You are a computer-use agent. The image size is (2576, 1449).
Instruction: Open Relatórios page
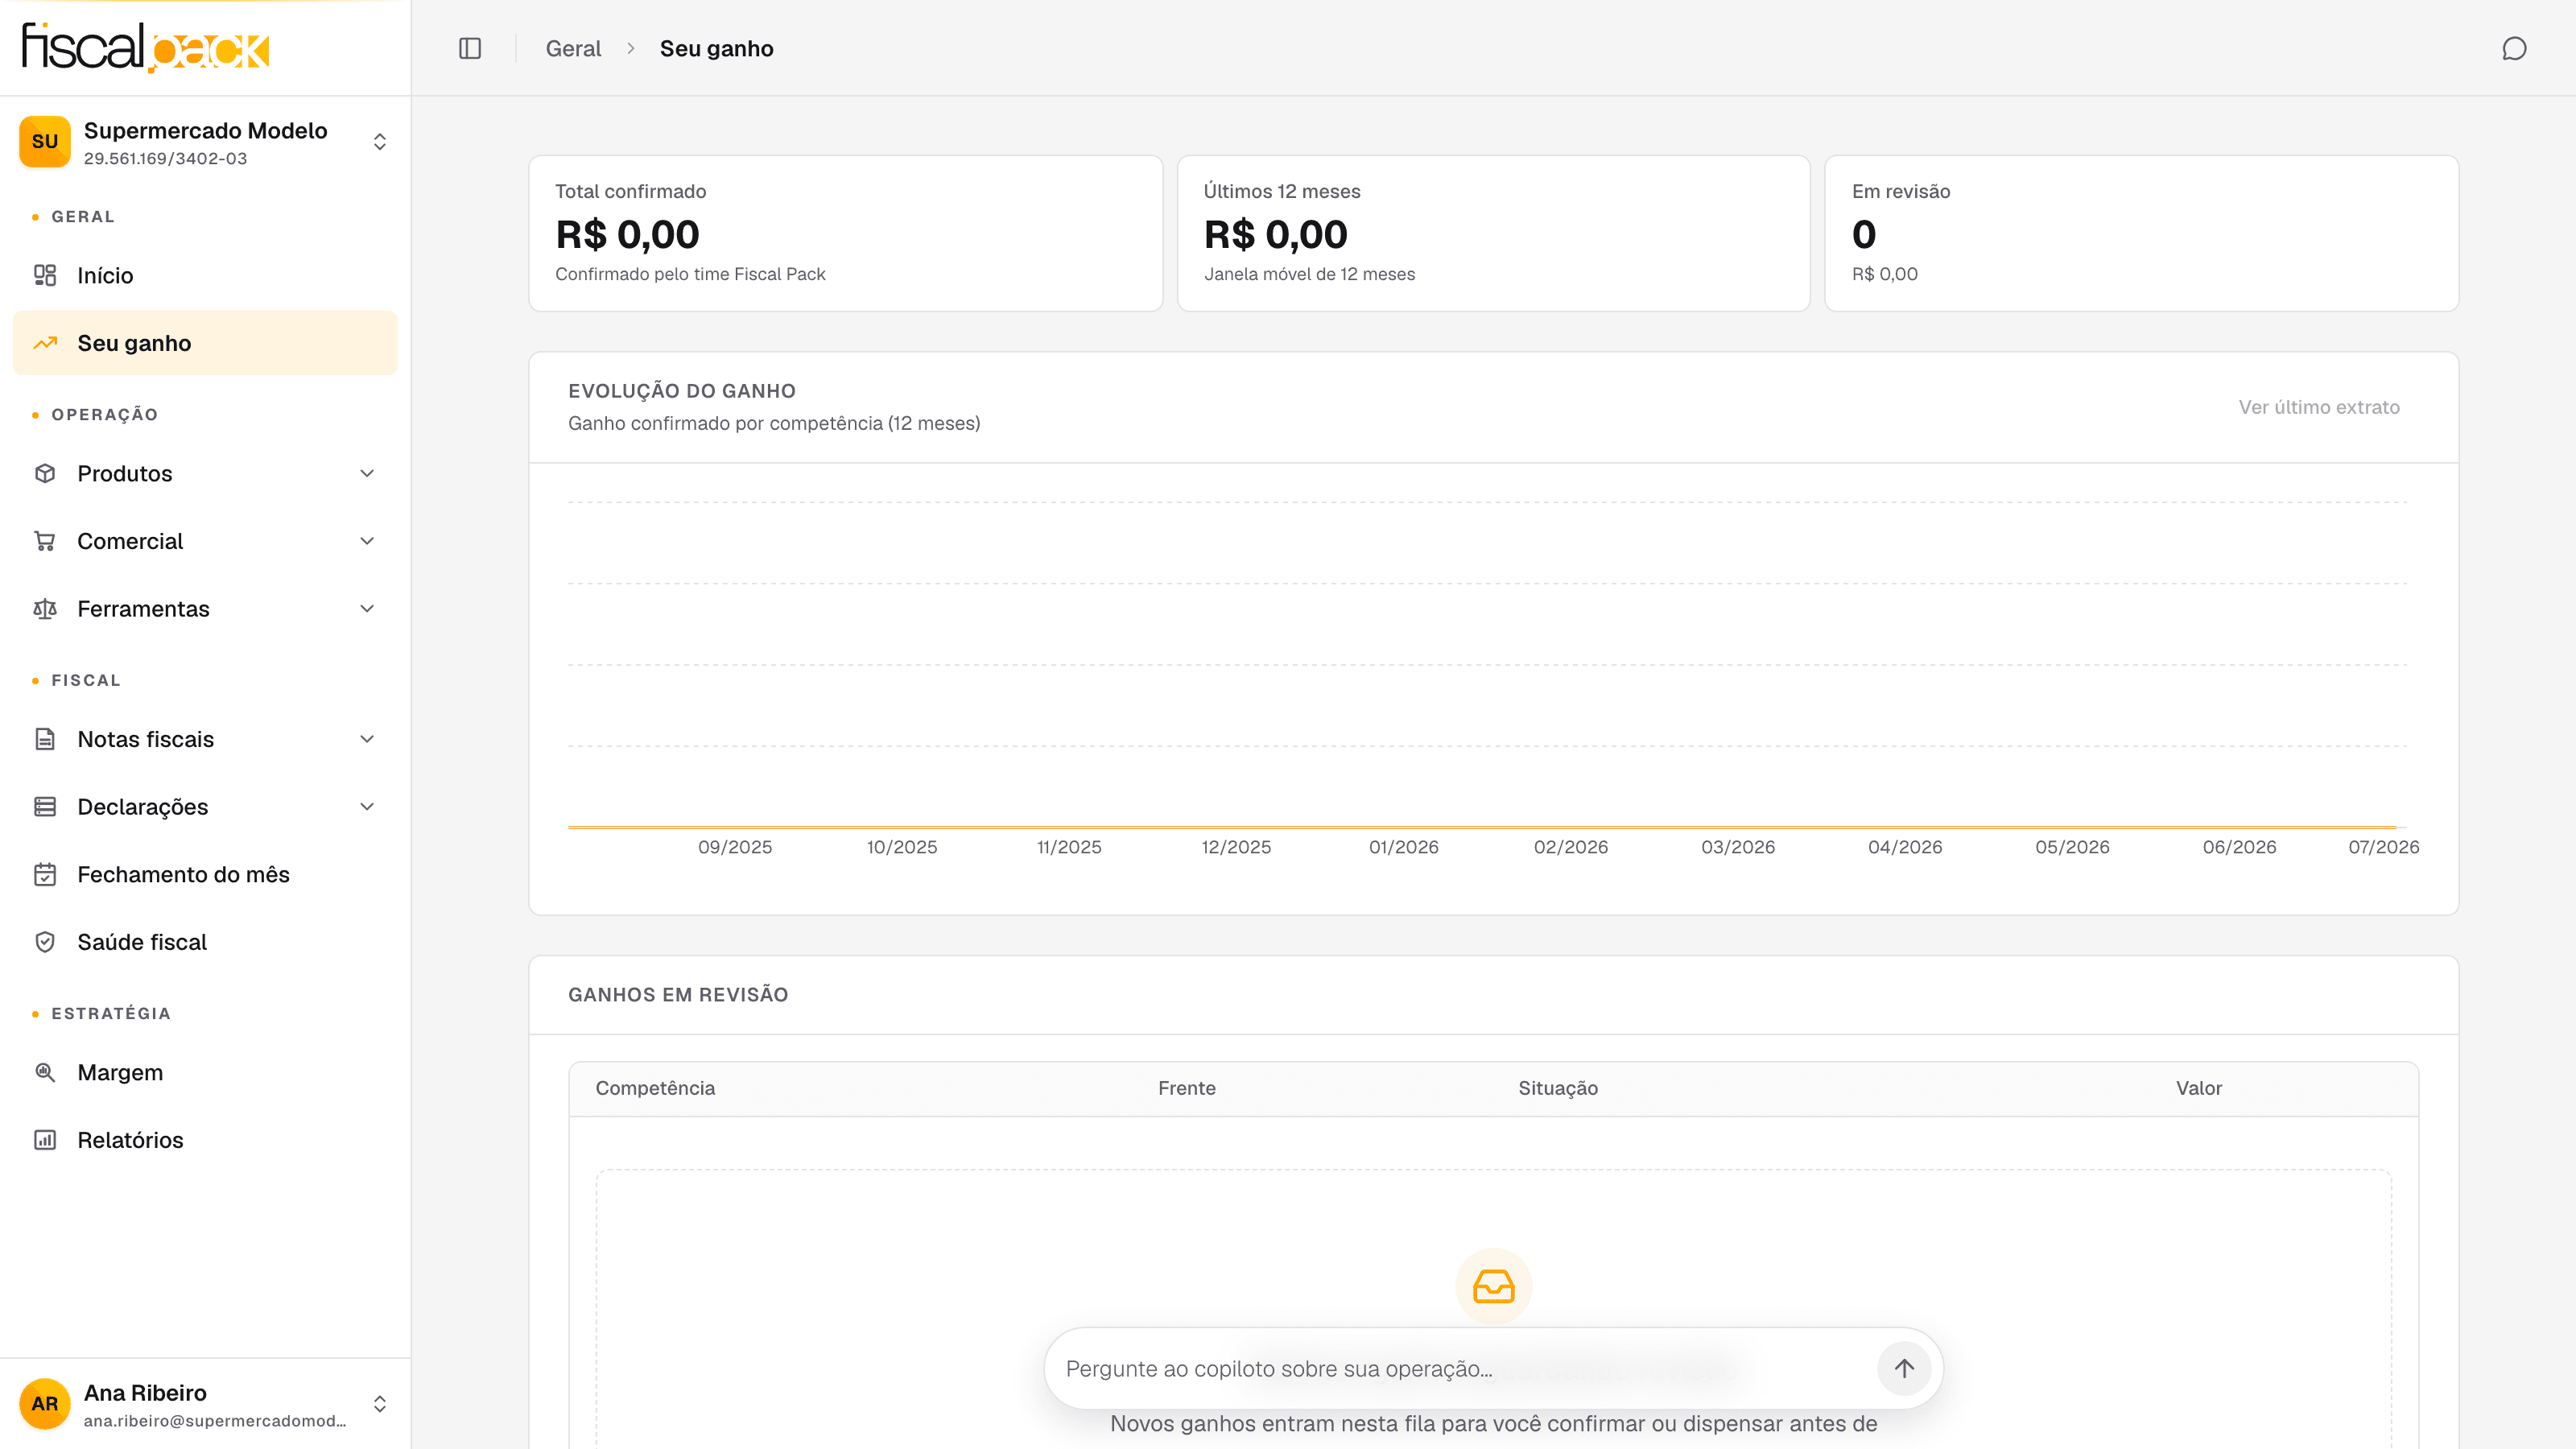[205, 1140]
